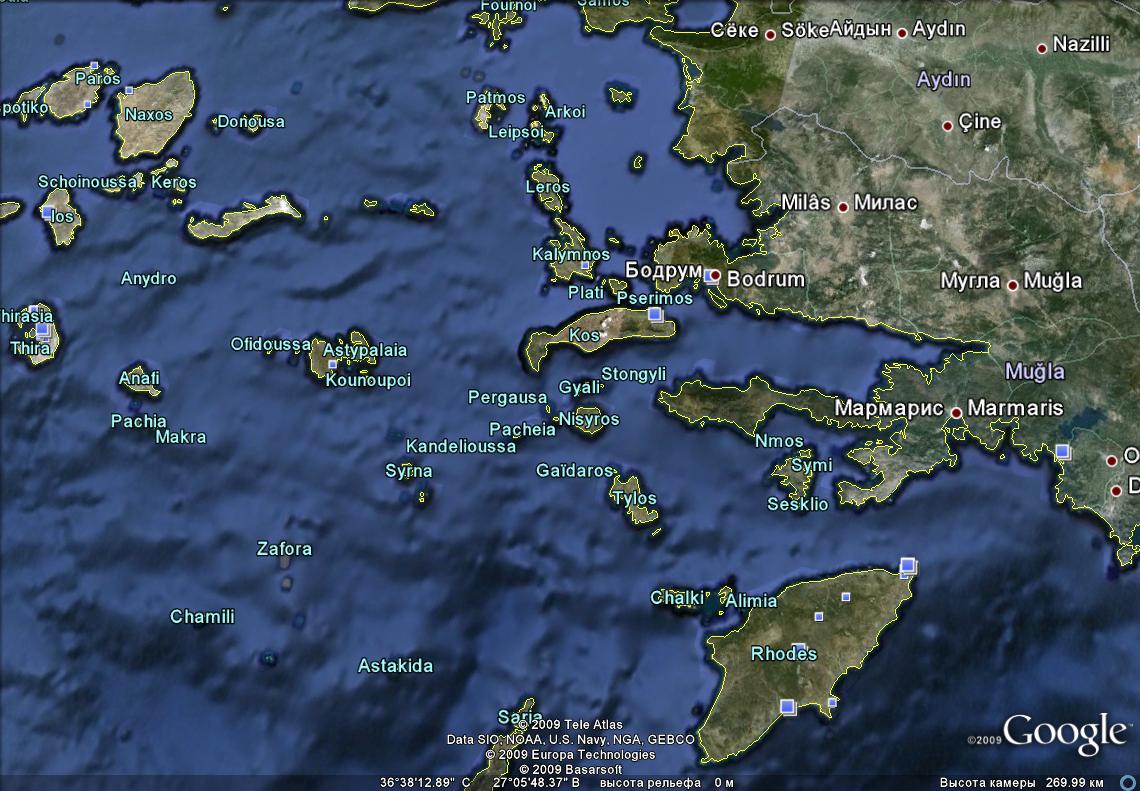Click large blue placemark on Rhodes south coast
Screen dimensions: 1140x791
[787, 707]
